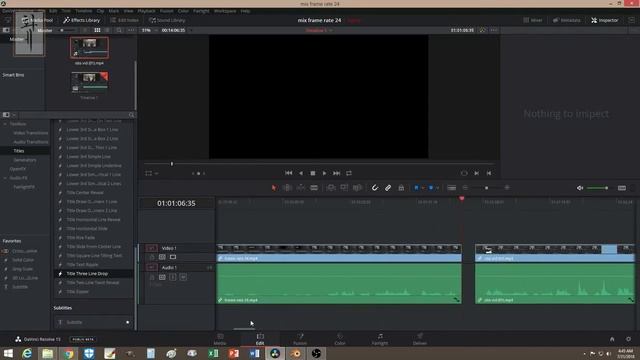Image resolution: width=640 pixels, height=360 pixels.
Task: Select the Timeline 1 thumbnail in Media Pool
Action: pos(89,82)
